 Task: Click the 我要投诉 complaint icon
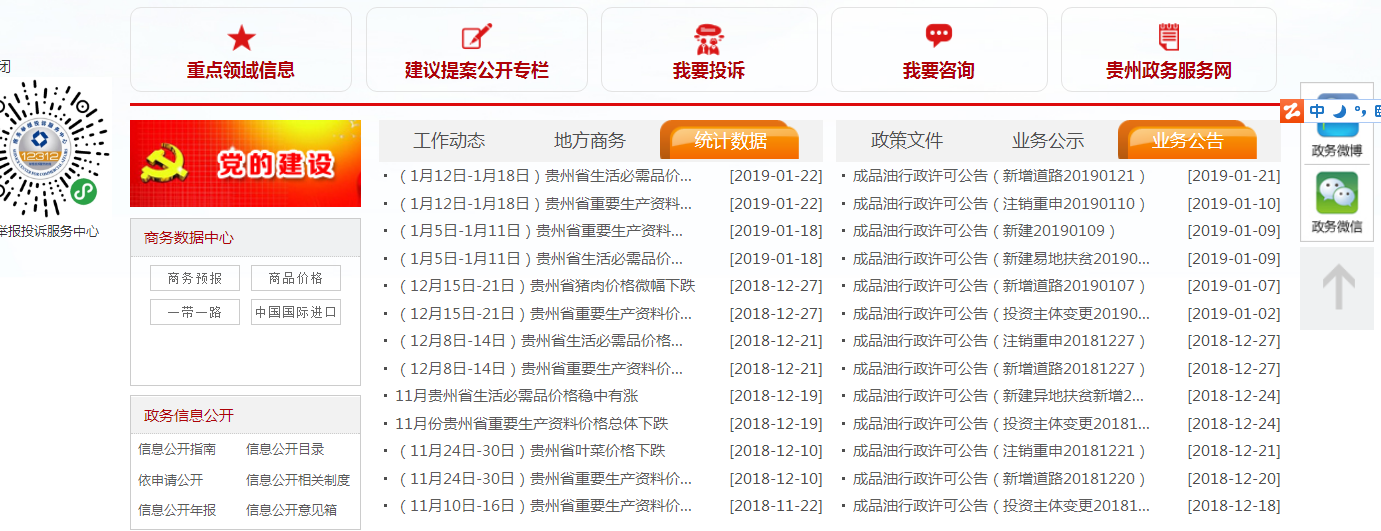pos(709,38)
